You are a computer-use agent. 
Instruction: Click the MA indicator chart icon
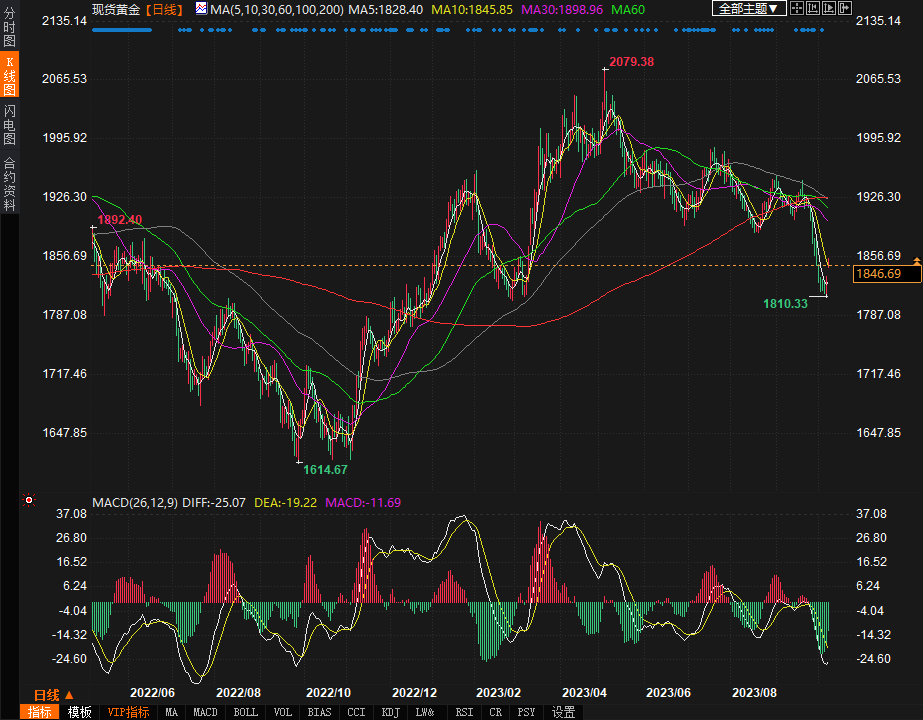pyautogui.click(x=201, y=9)
